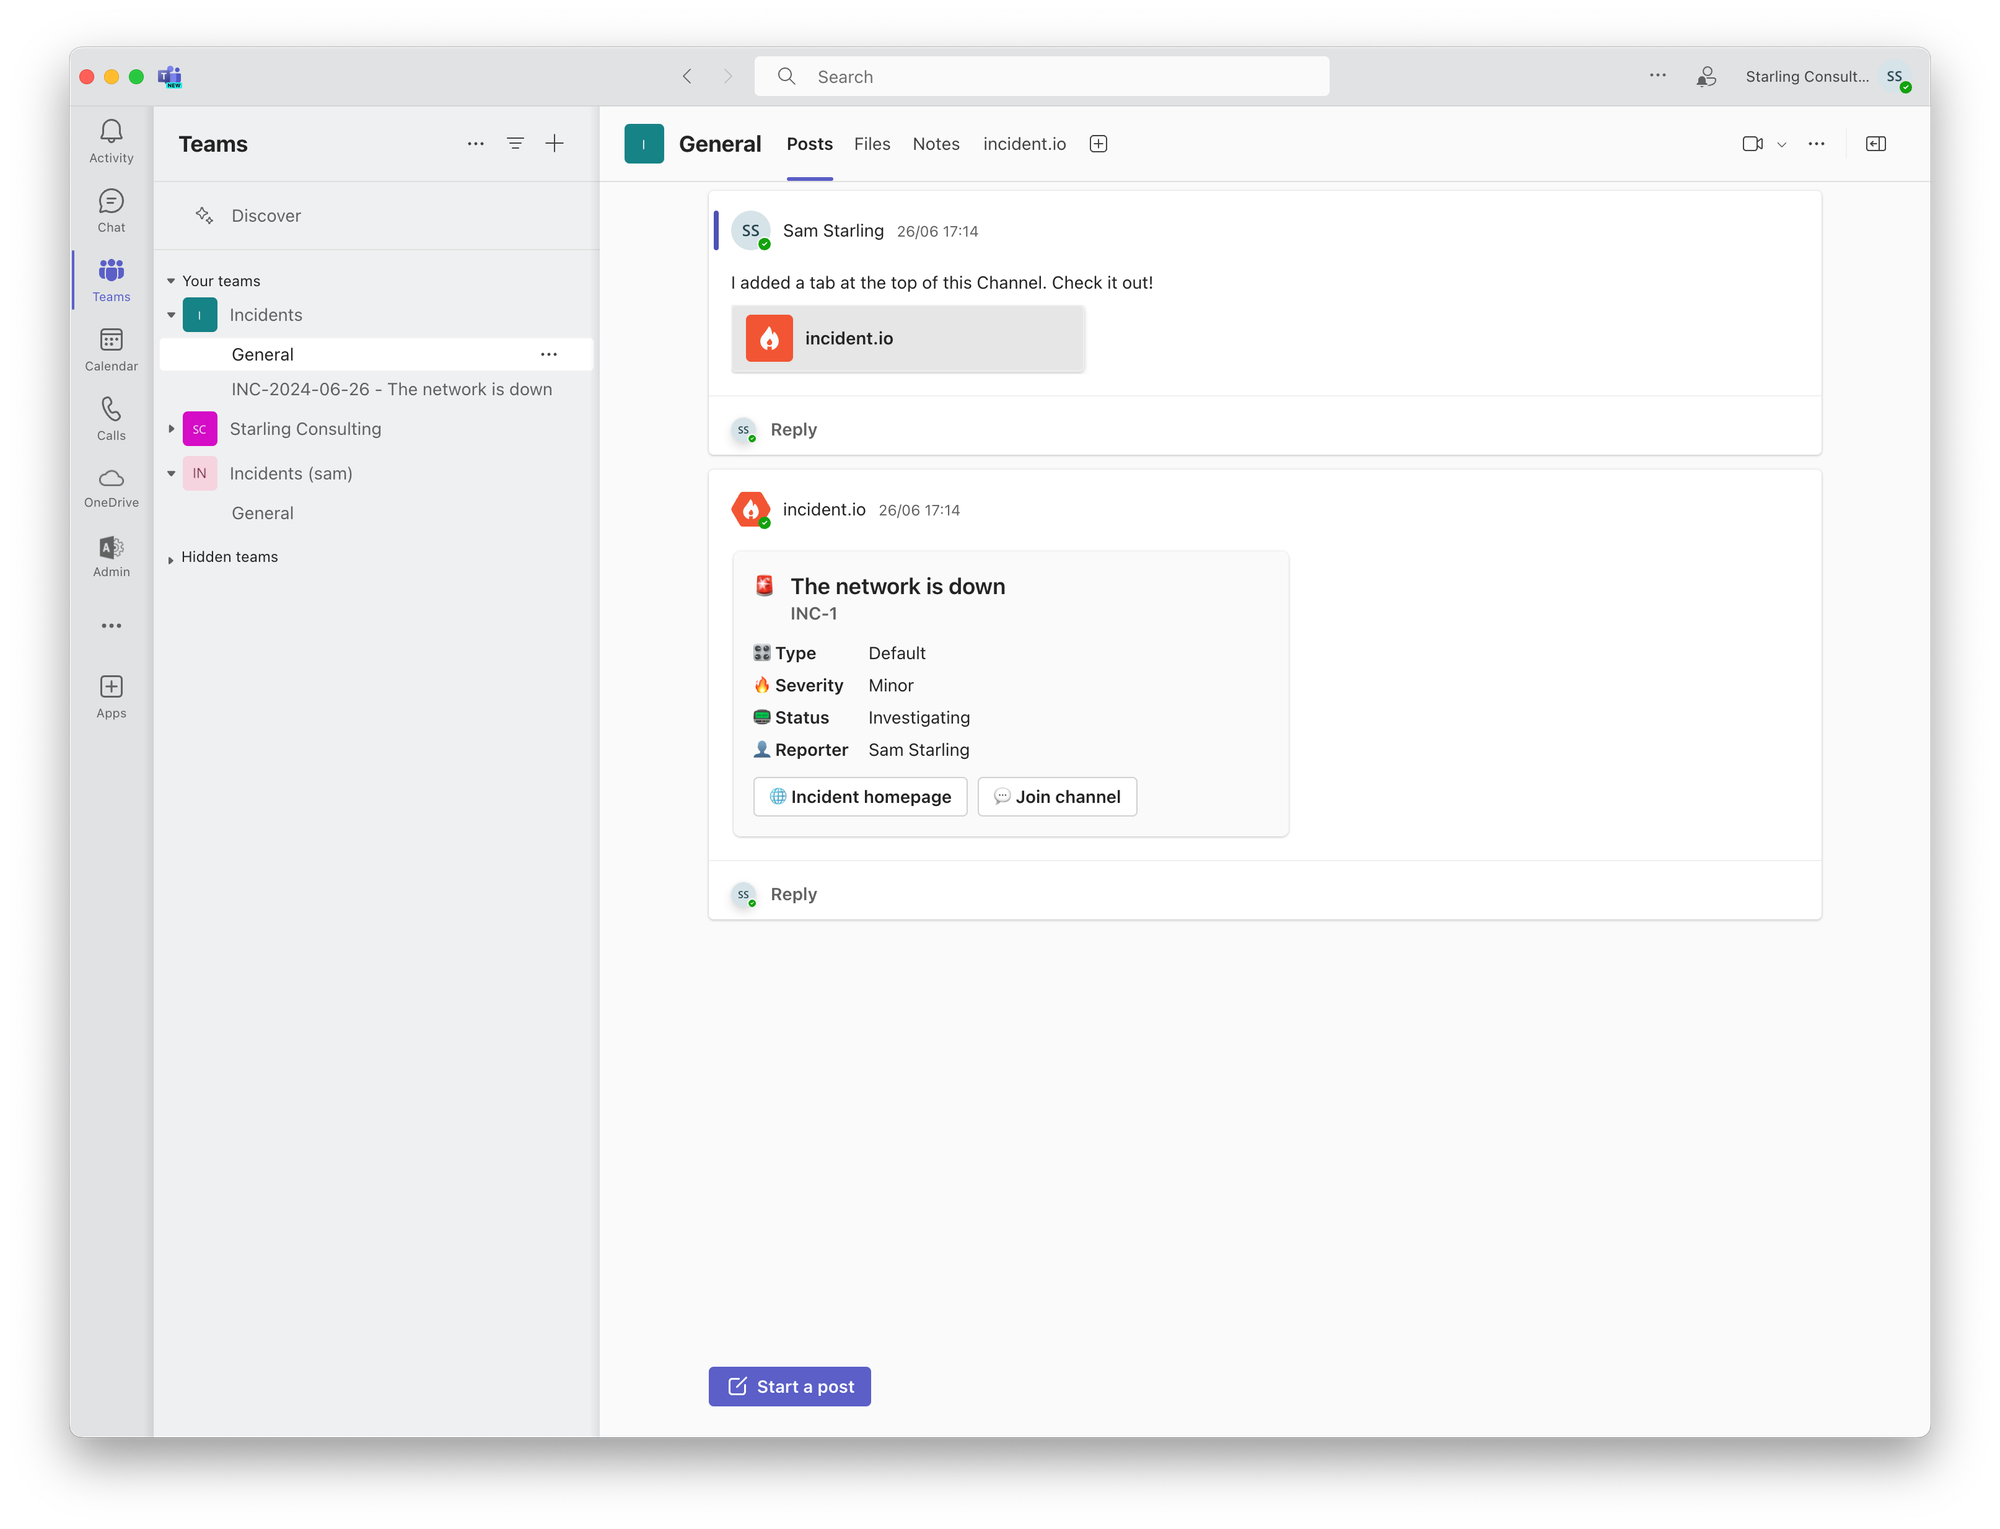Click the Start a post button
Screen dimensions: 2000x1529
pos(789,1387)
